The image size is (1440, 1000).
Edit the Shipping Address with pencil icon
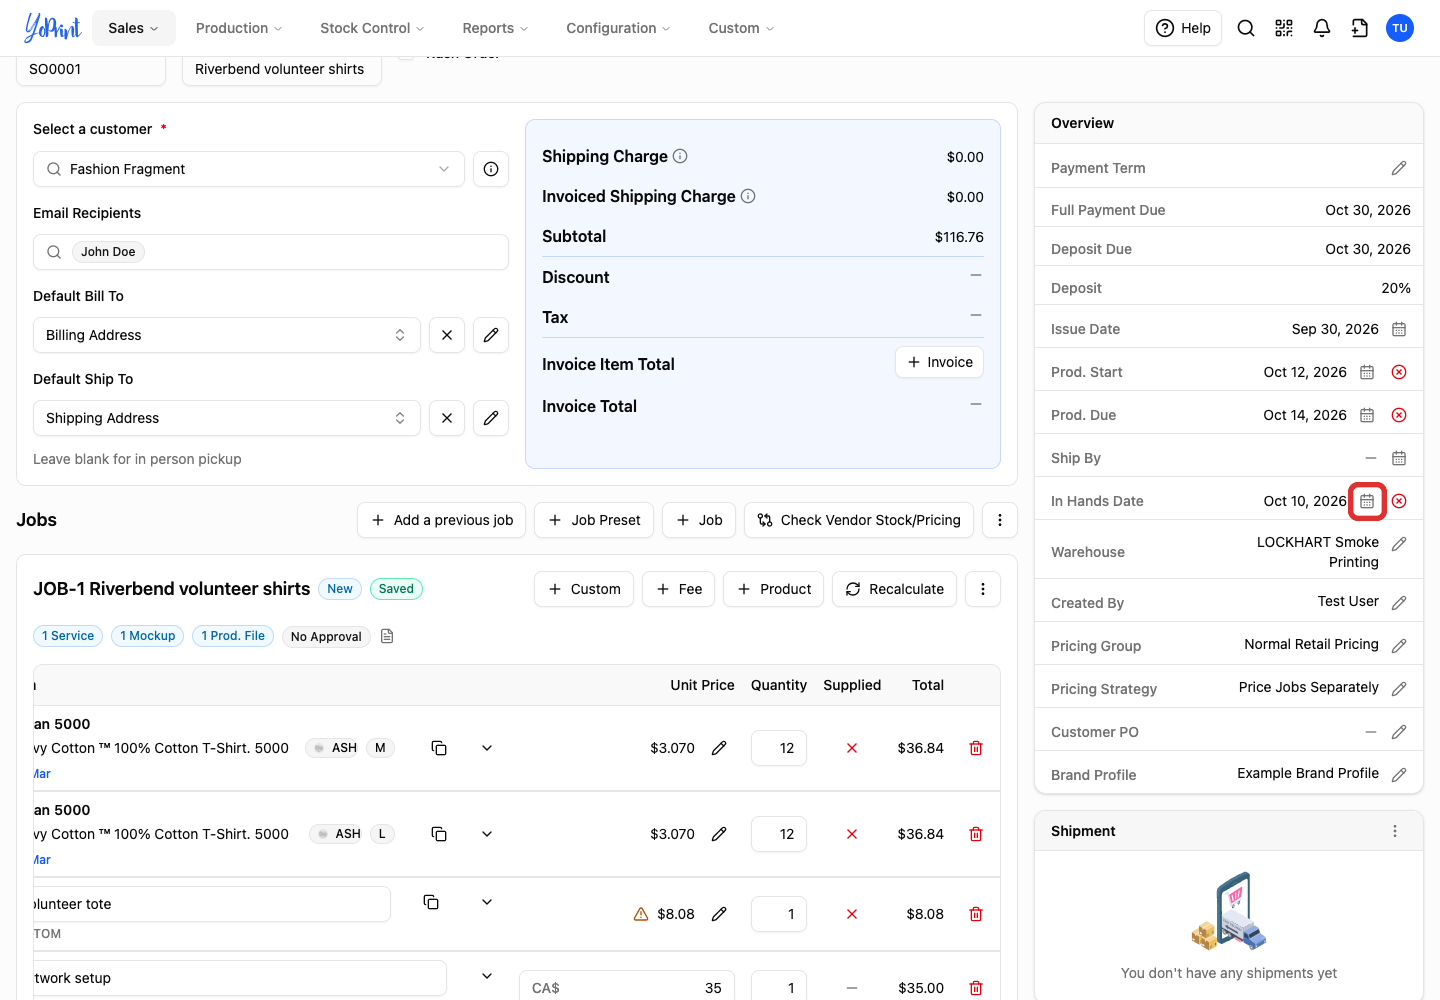pyautogui.click(x=491, y=418)
